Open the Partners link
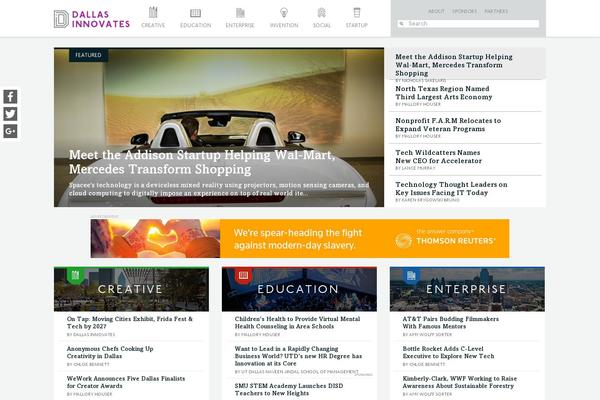This screenshot has height=400, width=600. coord(496,11)
